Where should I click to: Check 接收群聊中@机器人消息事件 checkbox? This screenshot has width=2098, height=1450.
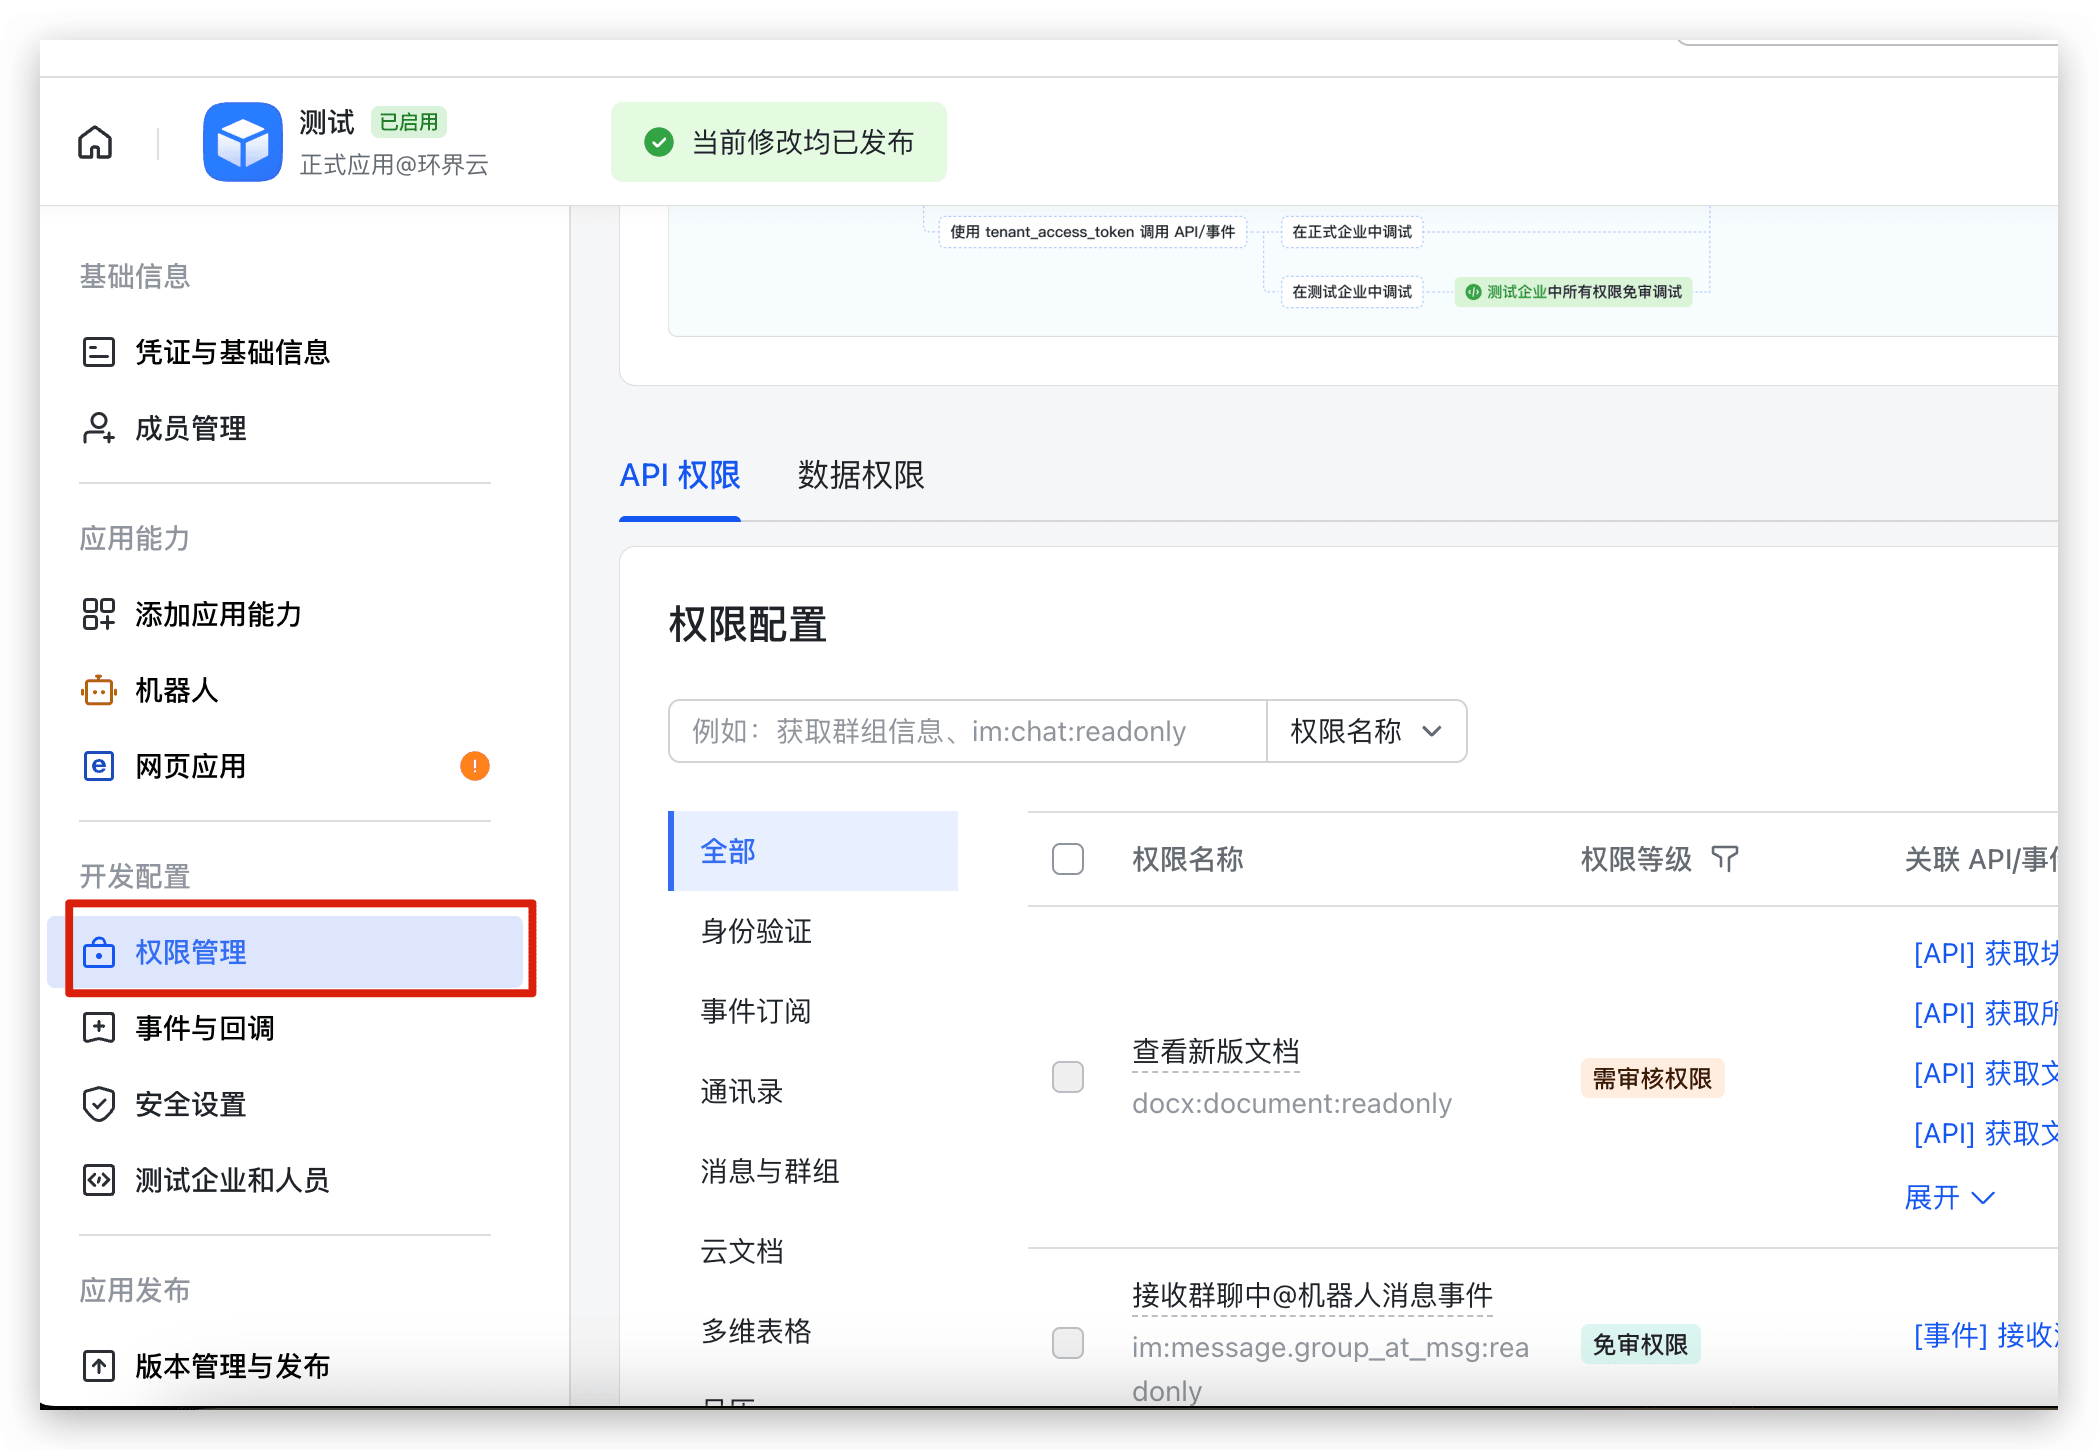(x=1067, y=1343)
